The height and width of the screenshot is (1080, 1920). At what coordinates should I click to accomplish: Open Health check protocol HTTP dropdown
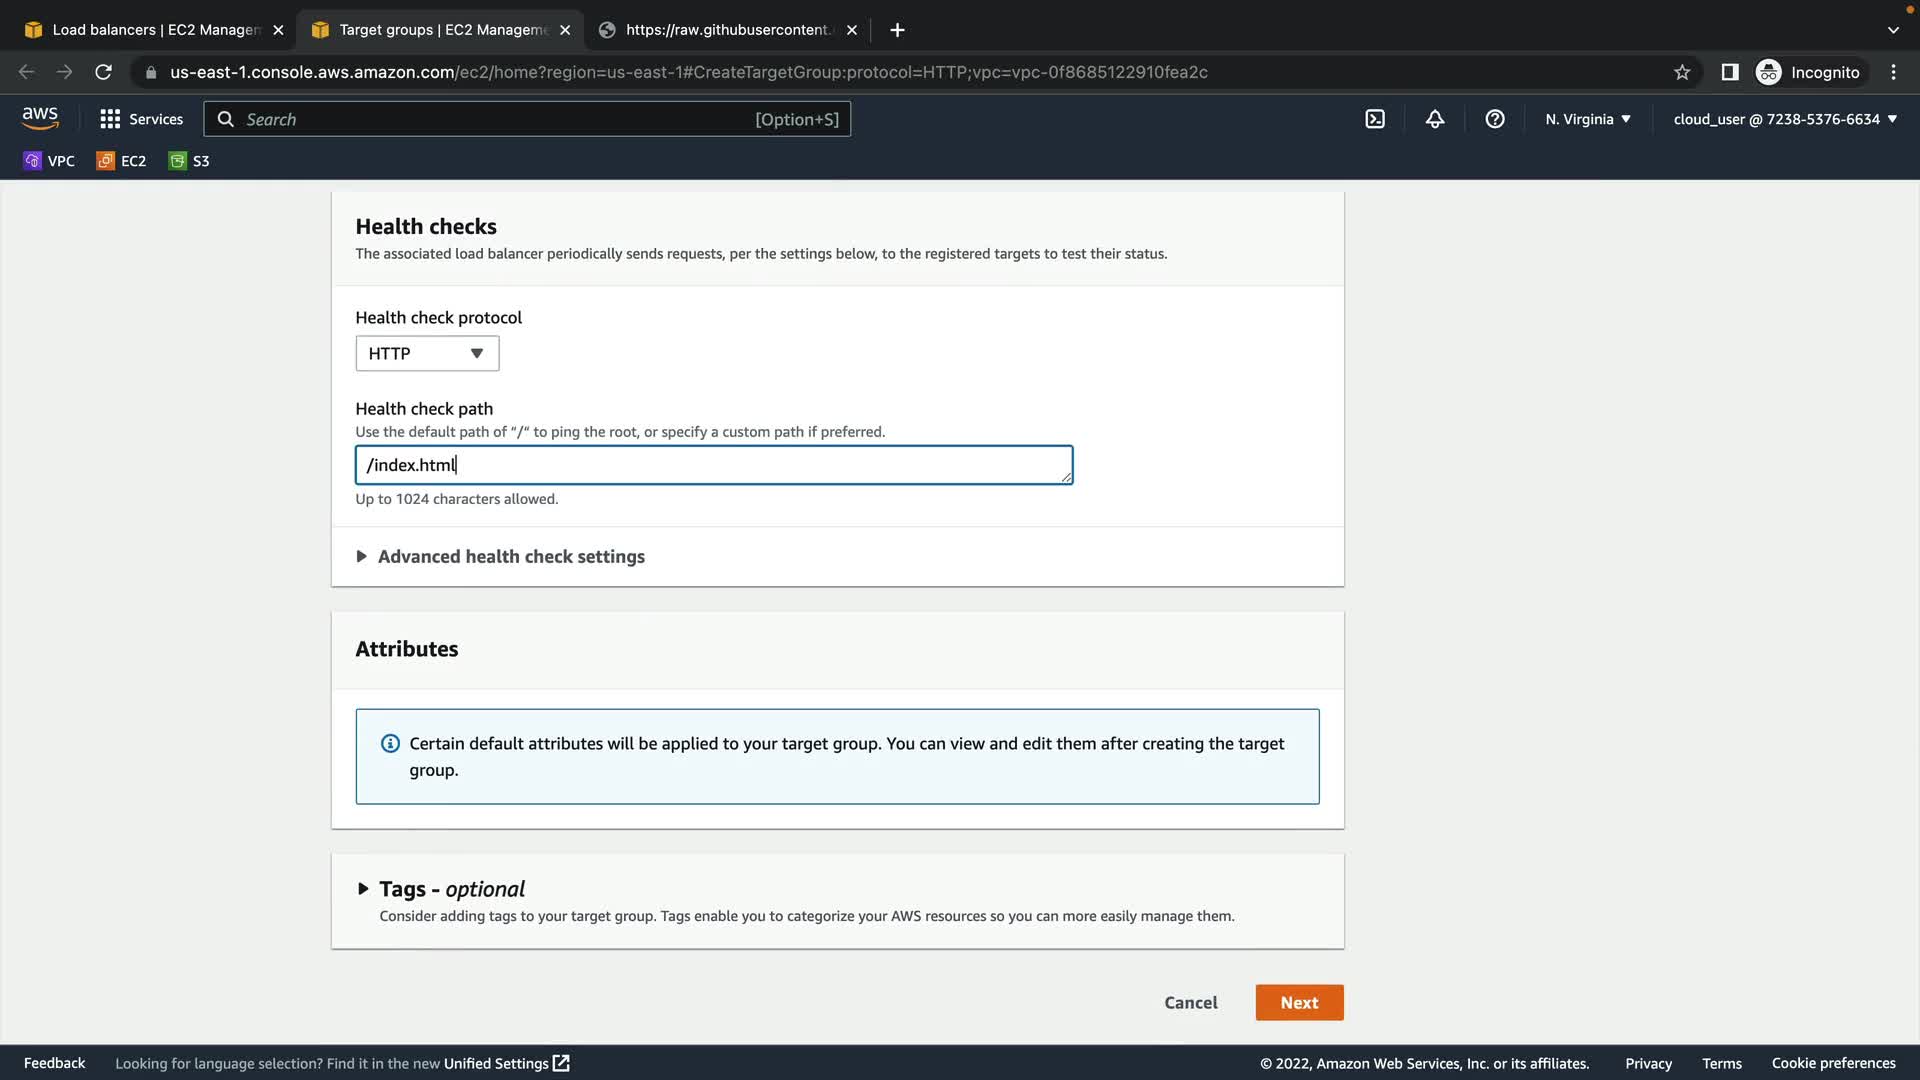pyautogui.click(x=427, y=353)
